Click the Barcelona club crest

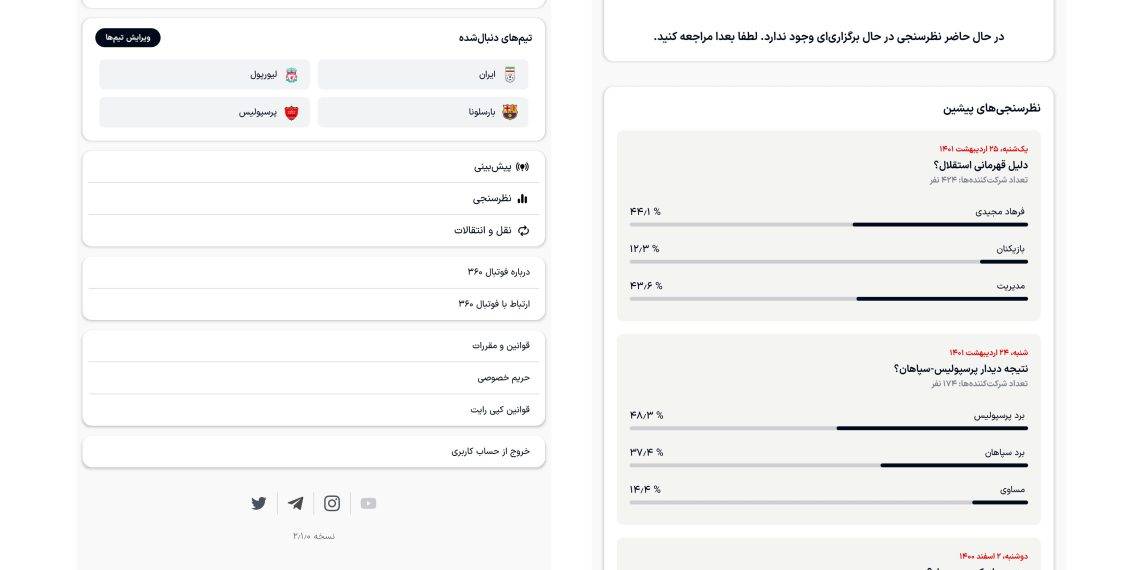pyautogui.click(x=510, y=112)
